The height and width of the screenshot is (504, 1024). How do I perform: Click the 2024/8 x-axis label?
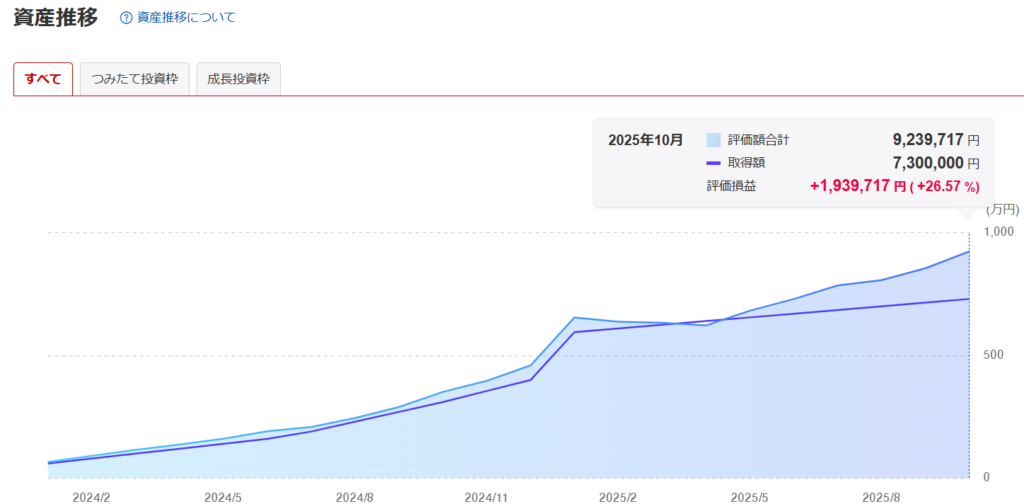click(354, 496)
